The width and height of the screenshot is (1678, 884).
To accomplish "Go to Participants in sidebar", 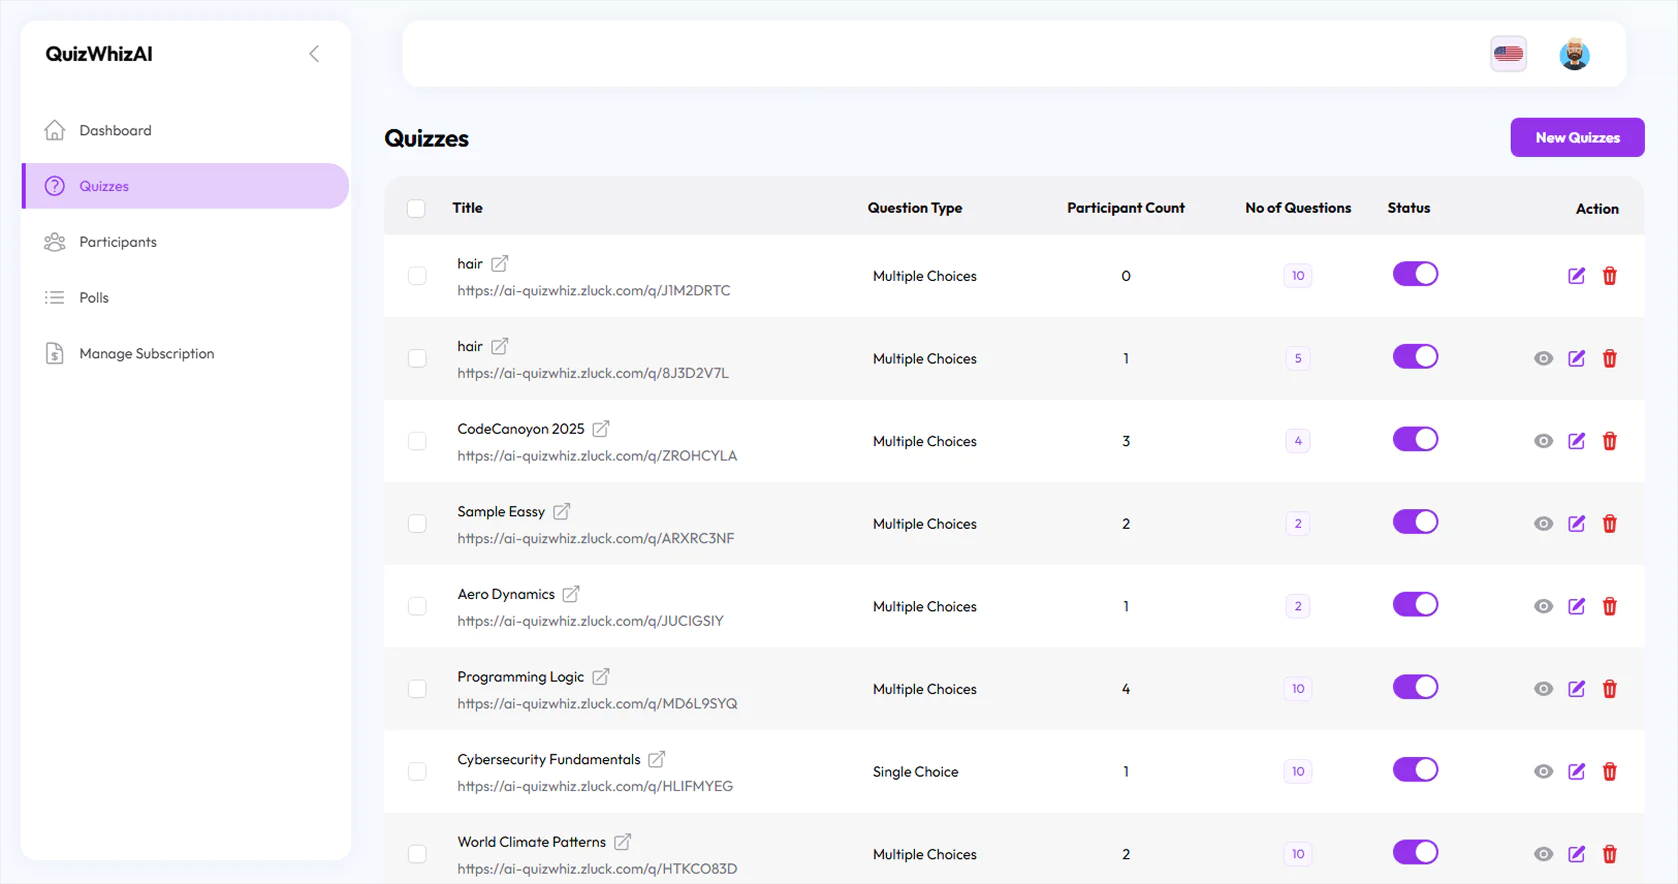I will (118, 242).
